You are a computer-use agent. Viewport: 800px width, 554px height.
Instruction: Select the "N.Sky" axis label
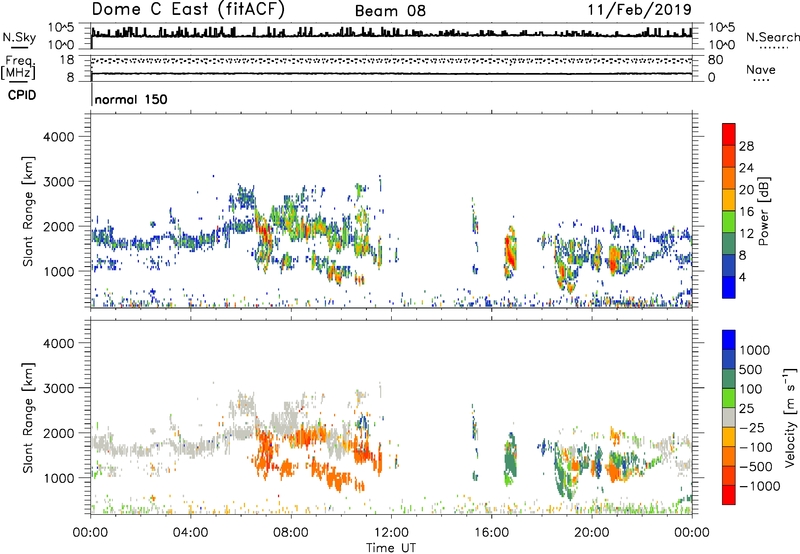pyautogui.click(x=19, y=37)
